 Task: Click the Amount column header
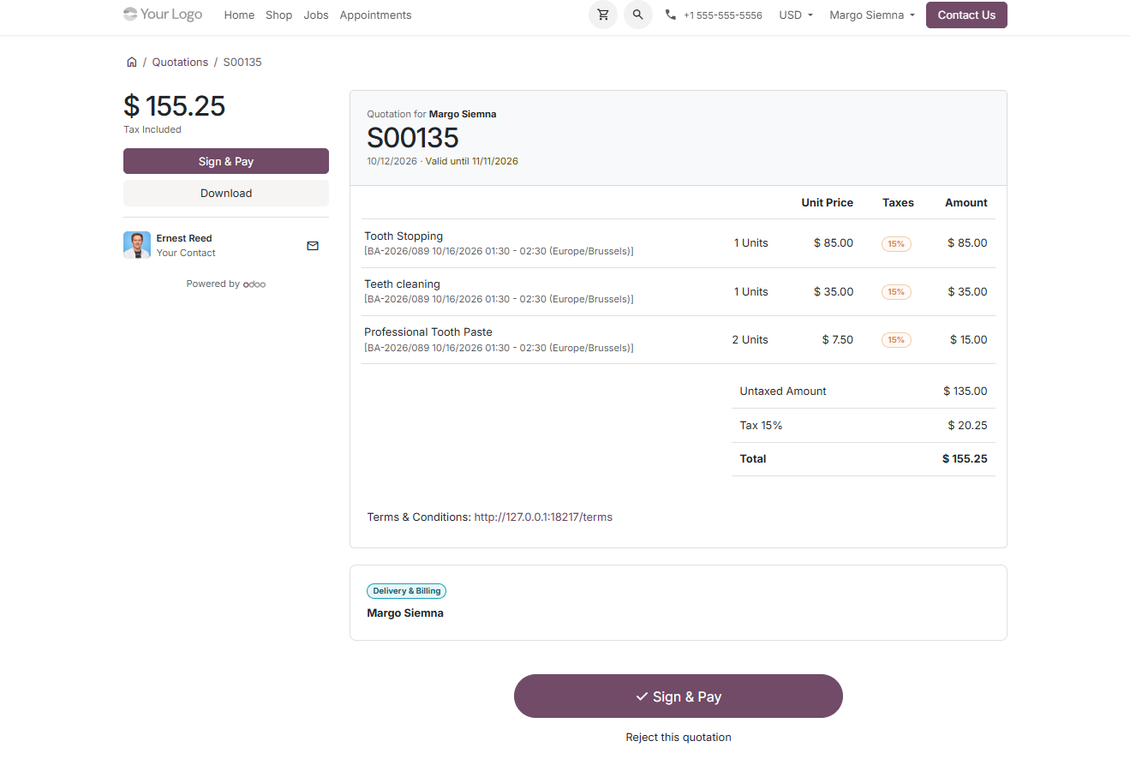[966, 203]
